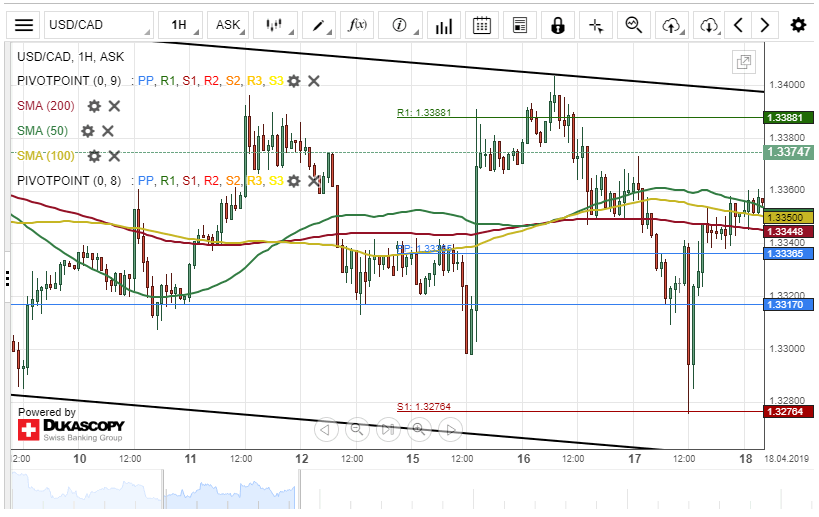
Task: Click the scroll-left arrow chart control
Action: [x=325, y=430]
